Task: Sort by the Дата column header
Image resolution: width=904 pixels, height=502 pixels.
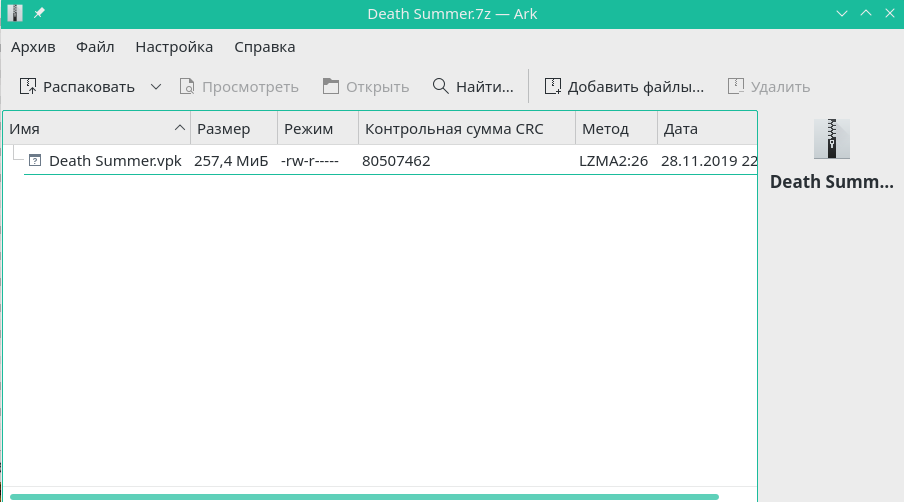Action: point(707,129)
